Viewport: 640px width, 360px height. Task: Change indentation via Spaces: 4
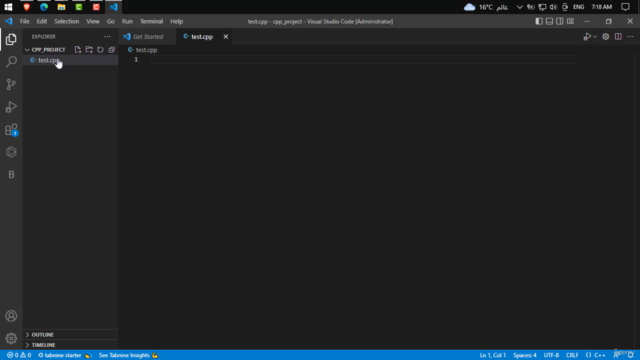[525, 355]
